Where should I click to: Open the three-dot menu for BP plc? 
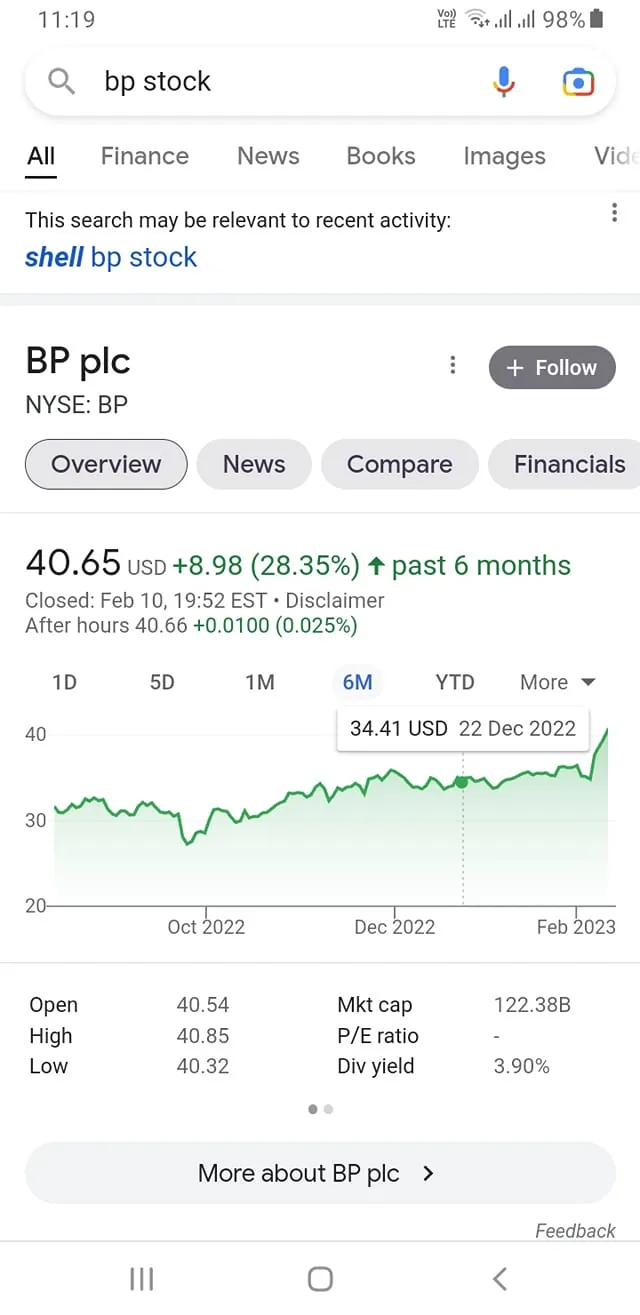(x=452, y=365)
